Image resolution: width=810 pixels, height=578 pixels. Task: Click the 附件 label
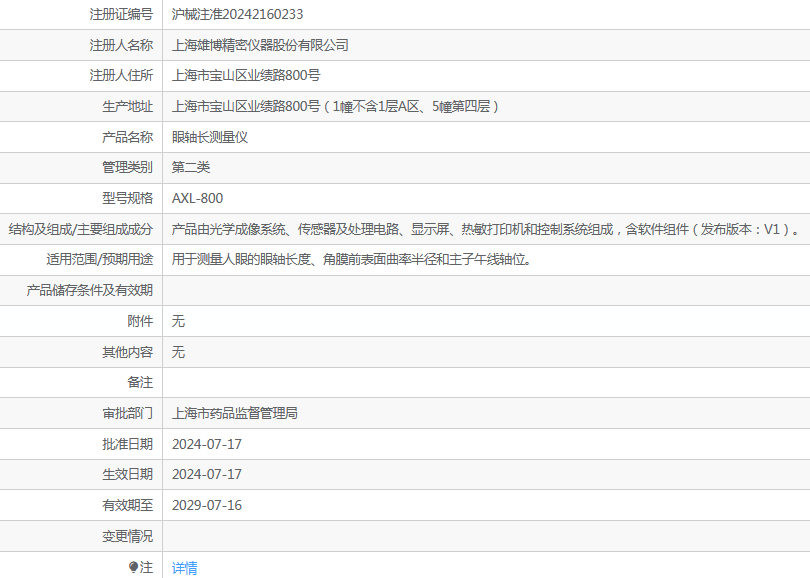tap(141, 321)
